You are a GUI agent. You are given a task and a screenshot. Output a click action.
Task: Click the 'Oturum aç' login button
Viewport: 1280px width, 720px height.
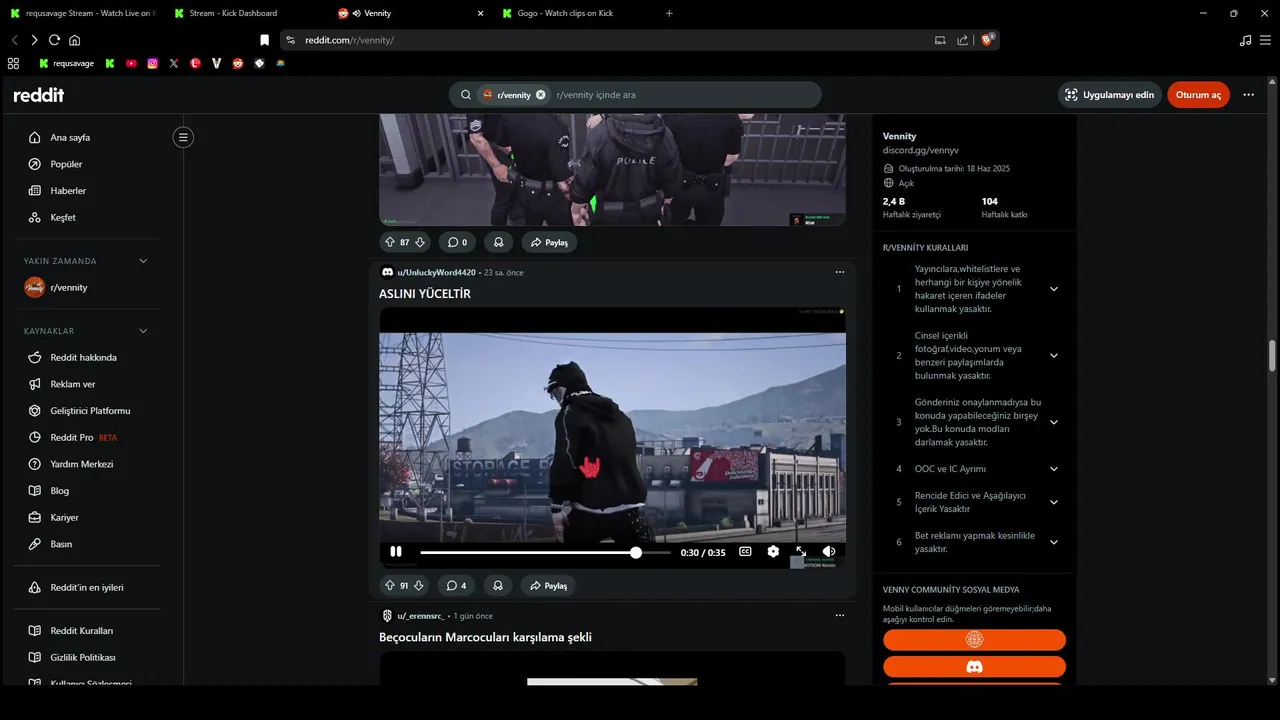pos(1198,95)
